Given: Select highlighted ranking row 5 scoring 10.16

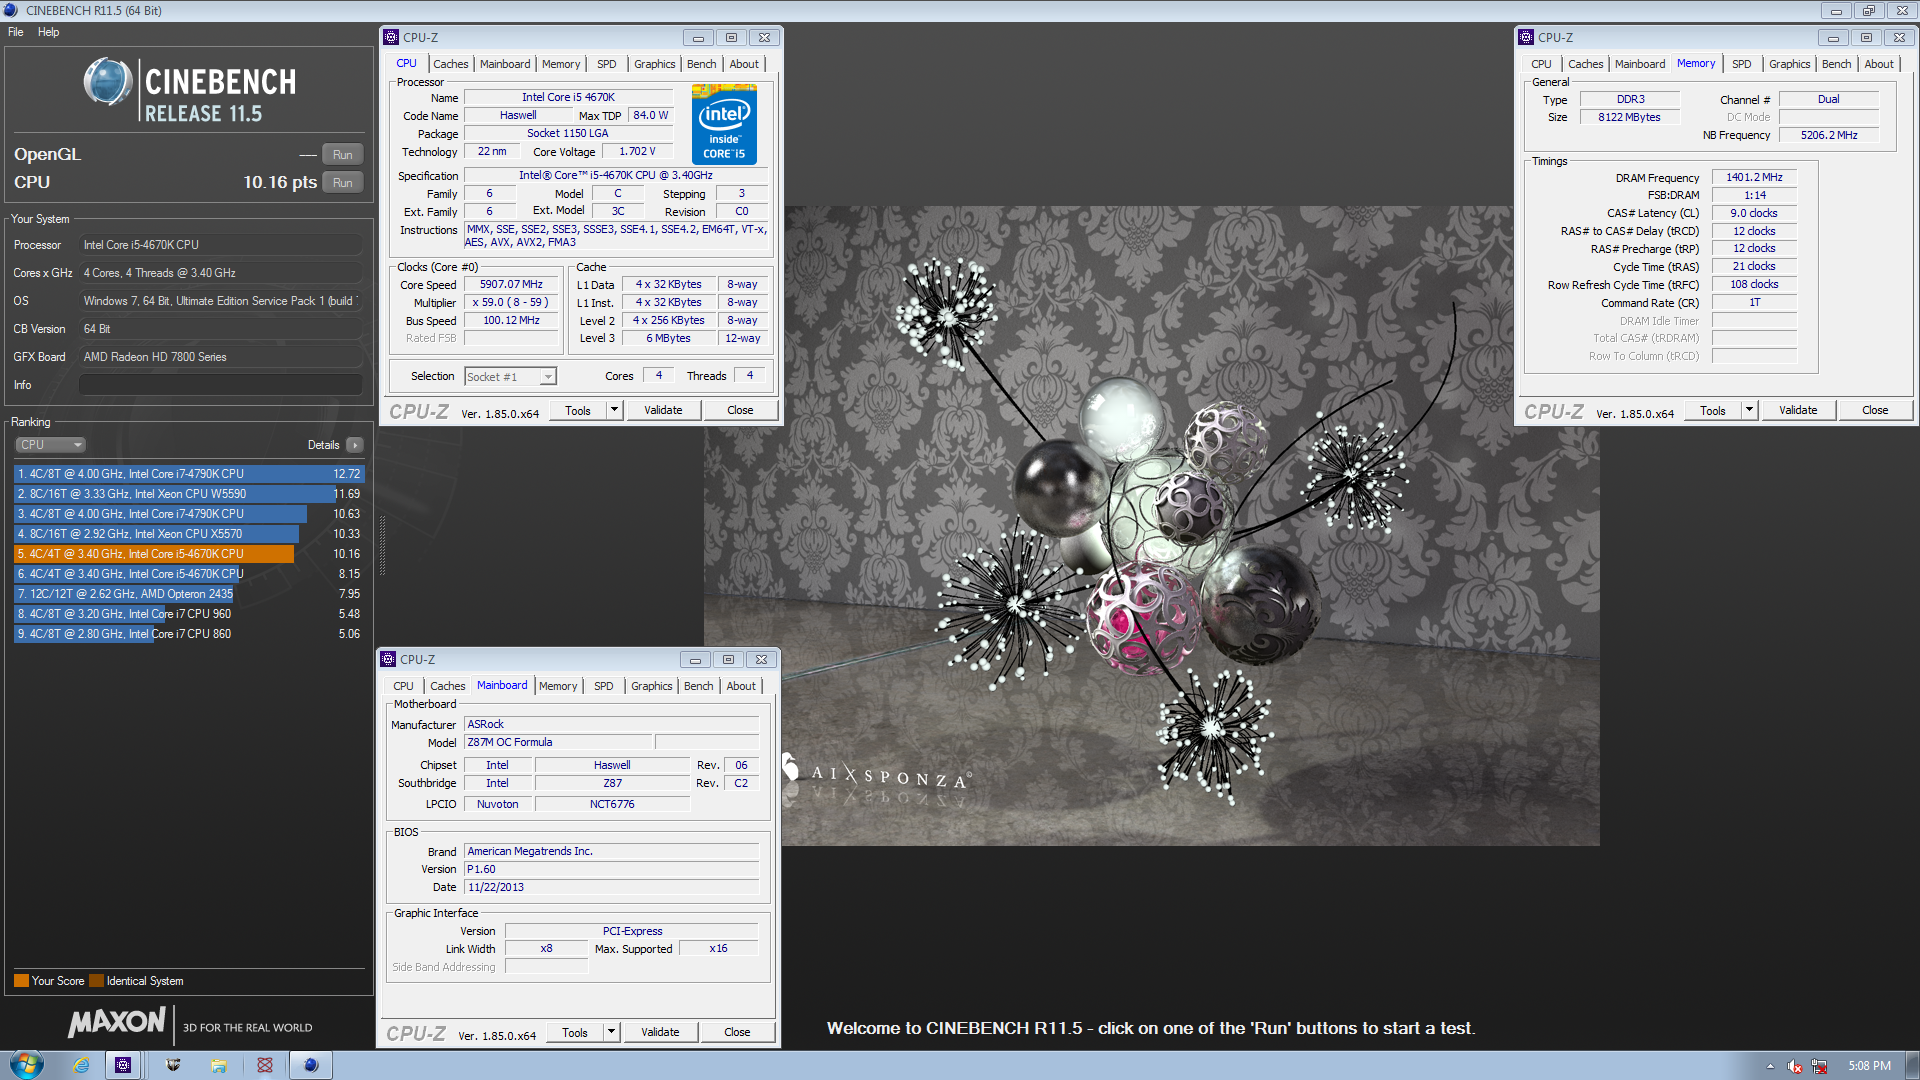Looking at the screenshot, I should pyautogui.click(x=189, y=554).
